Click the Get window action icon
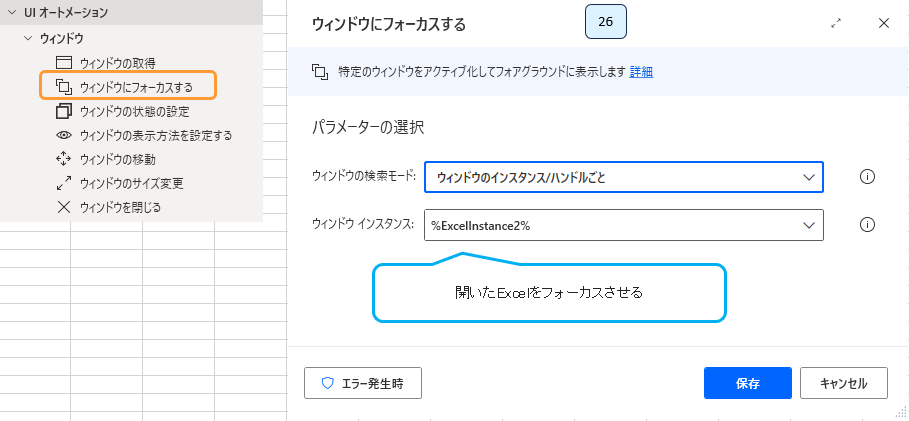The image size is (909, 421). pyautogui.click(x=64, y=63)
